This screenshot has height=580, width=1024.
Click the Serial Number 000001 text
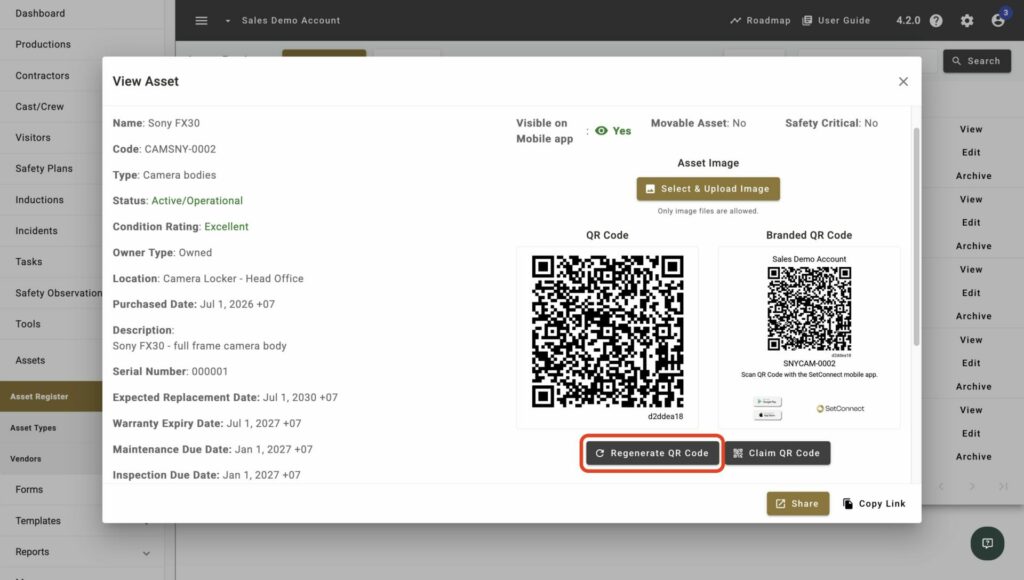(170, 372)
